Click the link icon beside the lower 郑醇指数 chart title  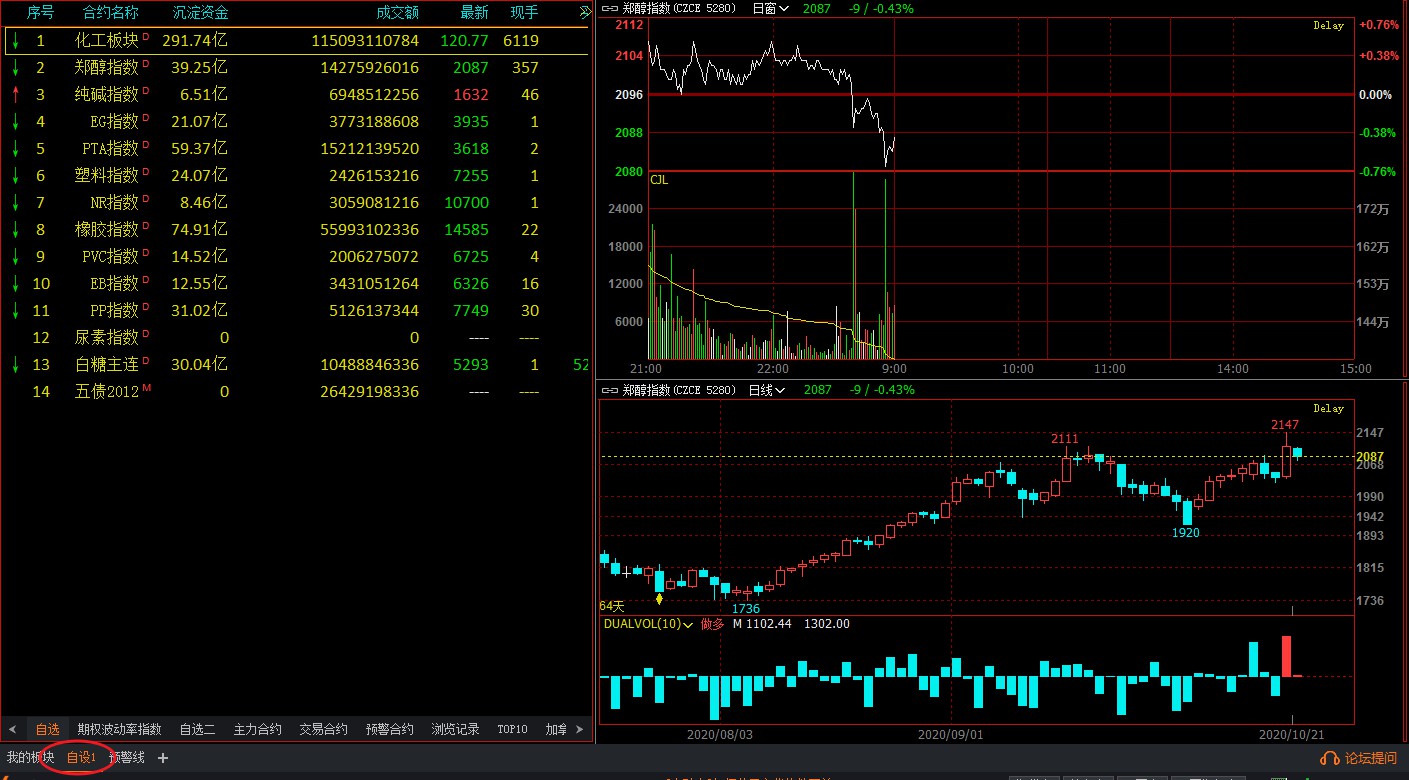click(609, 390)
